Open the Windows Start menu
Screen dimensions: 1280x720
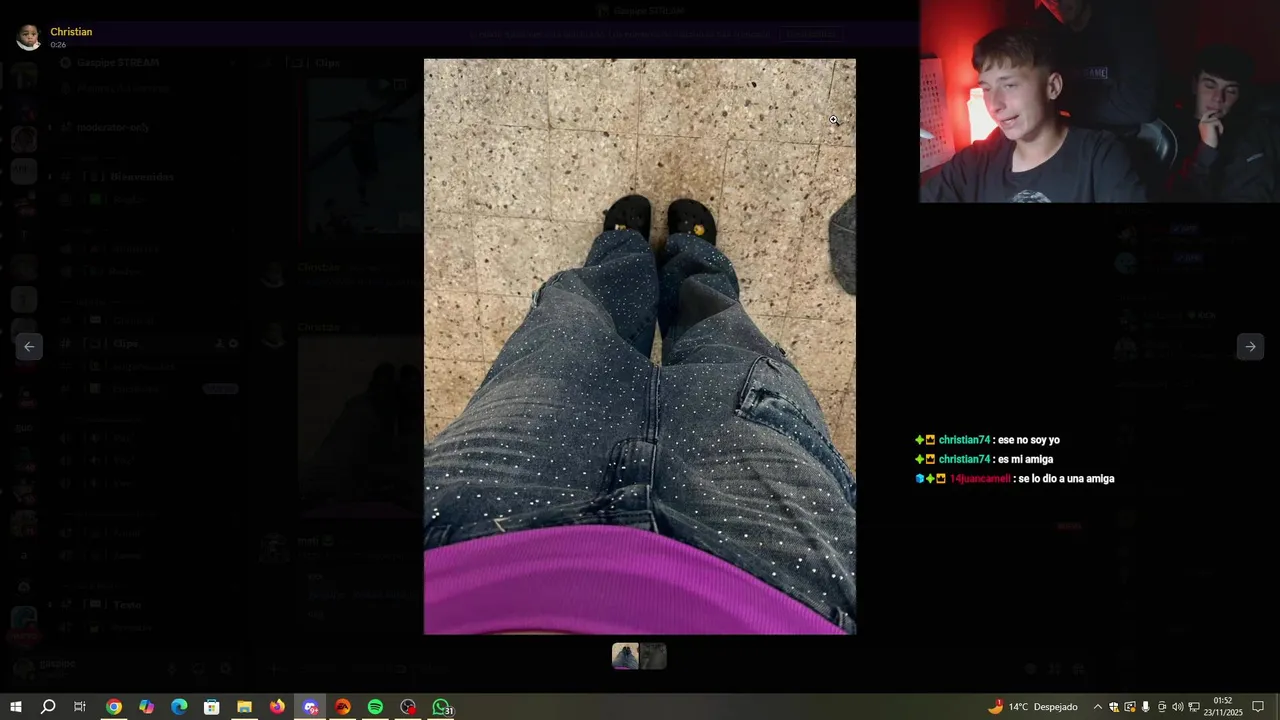coord(15,707)
